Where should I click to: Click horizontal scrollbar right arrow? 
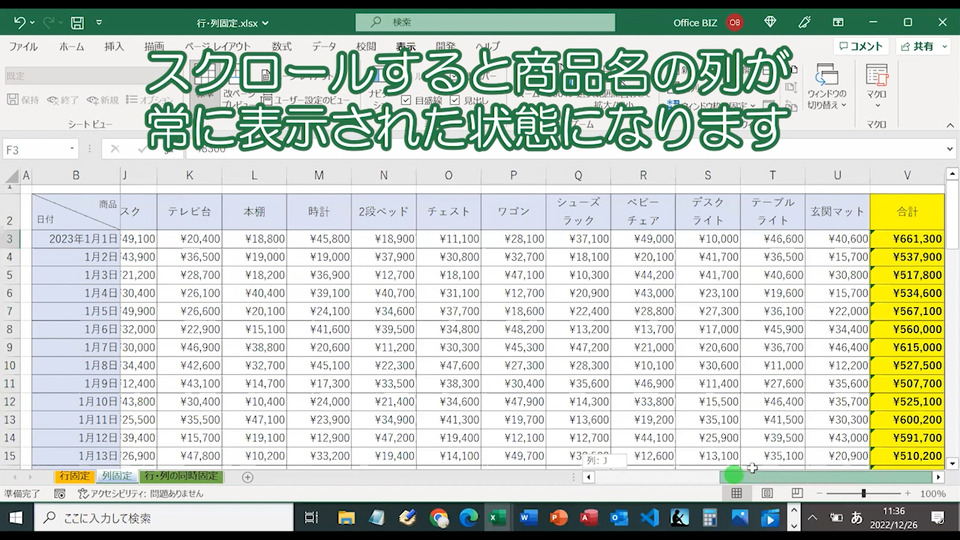[938, 477]
